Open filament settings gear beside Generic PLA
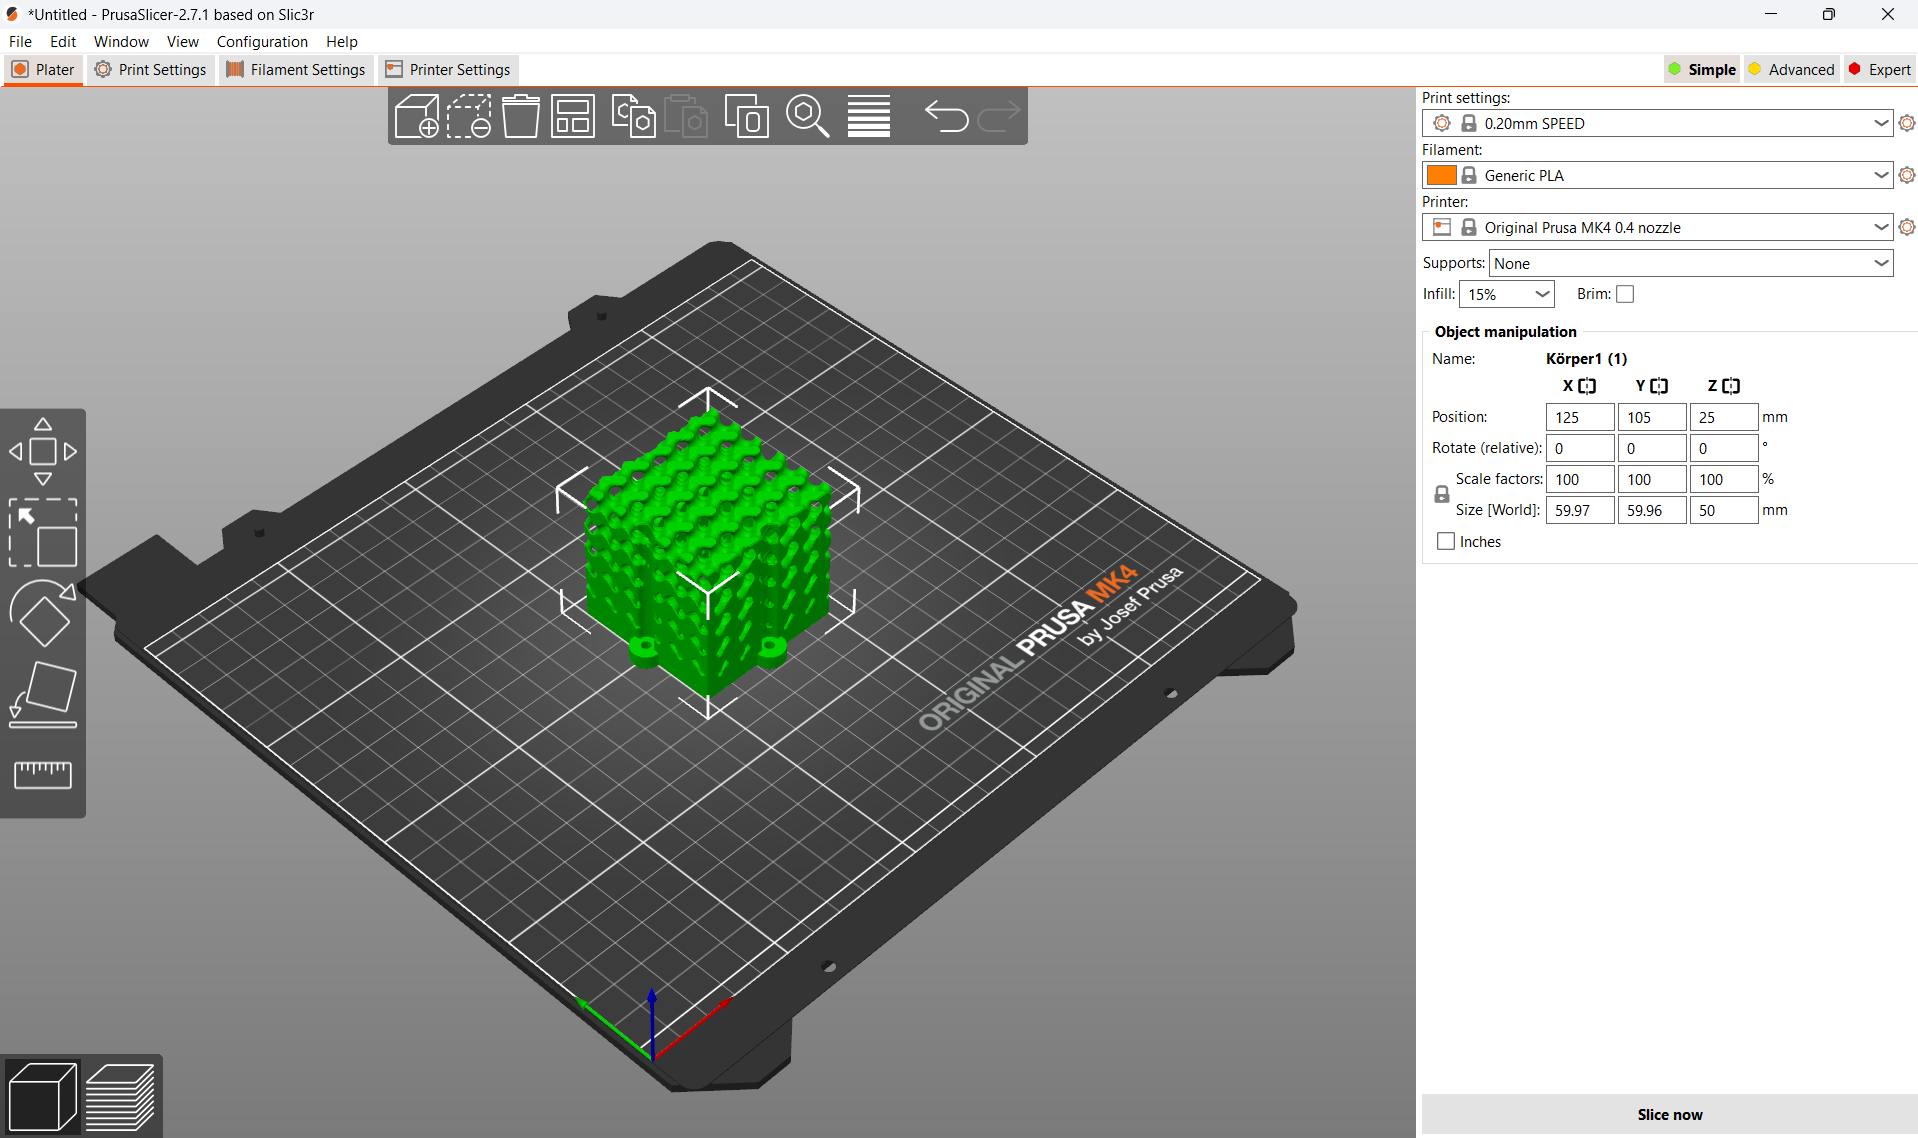The height and width of the screenshot is (1138, 1918). pyautogui.click(x=1906, y=175)
